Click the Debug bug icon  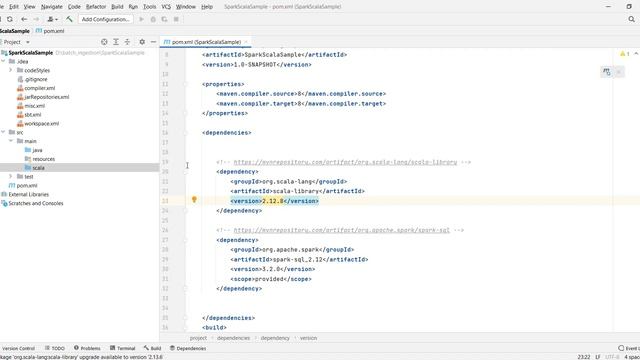pyautogui.click(x=153, y=19)
